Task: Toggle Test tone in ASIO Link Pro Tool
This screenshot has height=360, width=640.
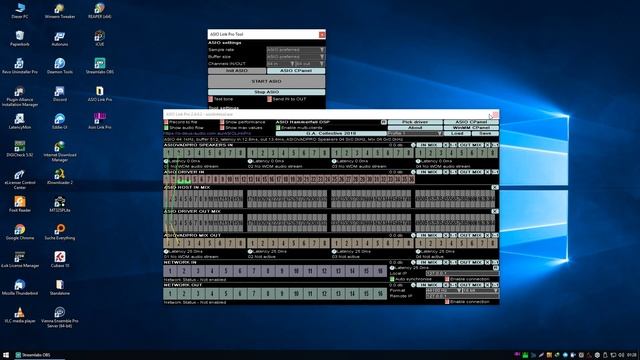Action: tap(211, 99)
